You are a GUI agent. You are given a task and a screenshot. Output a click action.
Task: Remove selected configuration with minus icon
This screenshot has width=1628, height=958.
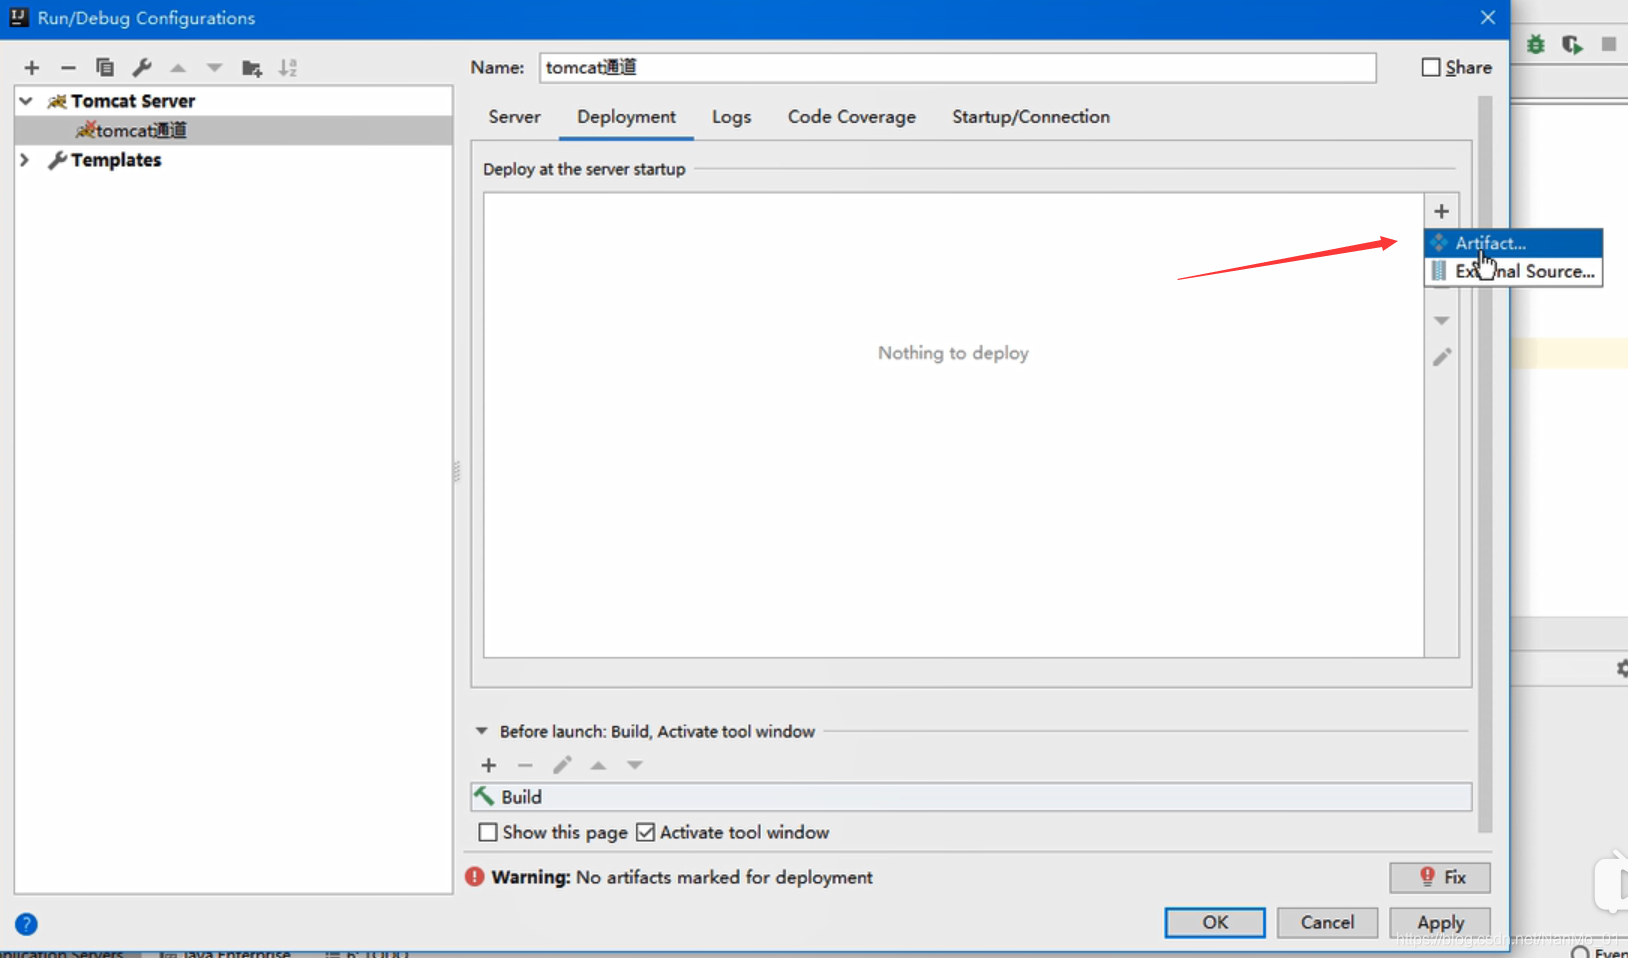(68, 68)
